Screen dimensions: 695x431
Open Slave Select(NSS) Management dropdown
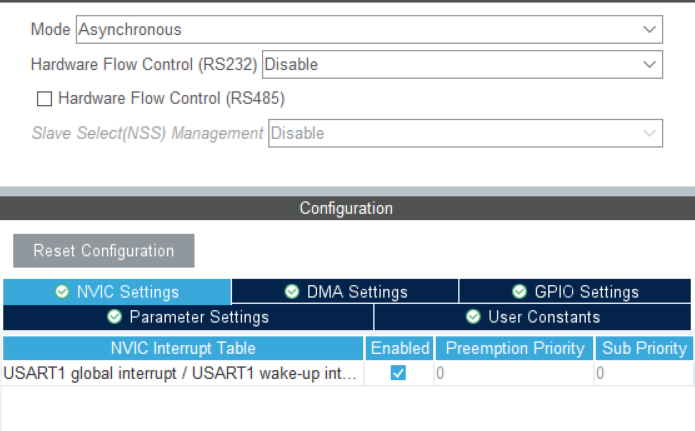click(x=465, y=133)
